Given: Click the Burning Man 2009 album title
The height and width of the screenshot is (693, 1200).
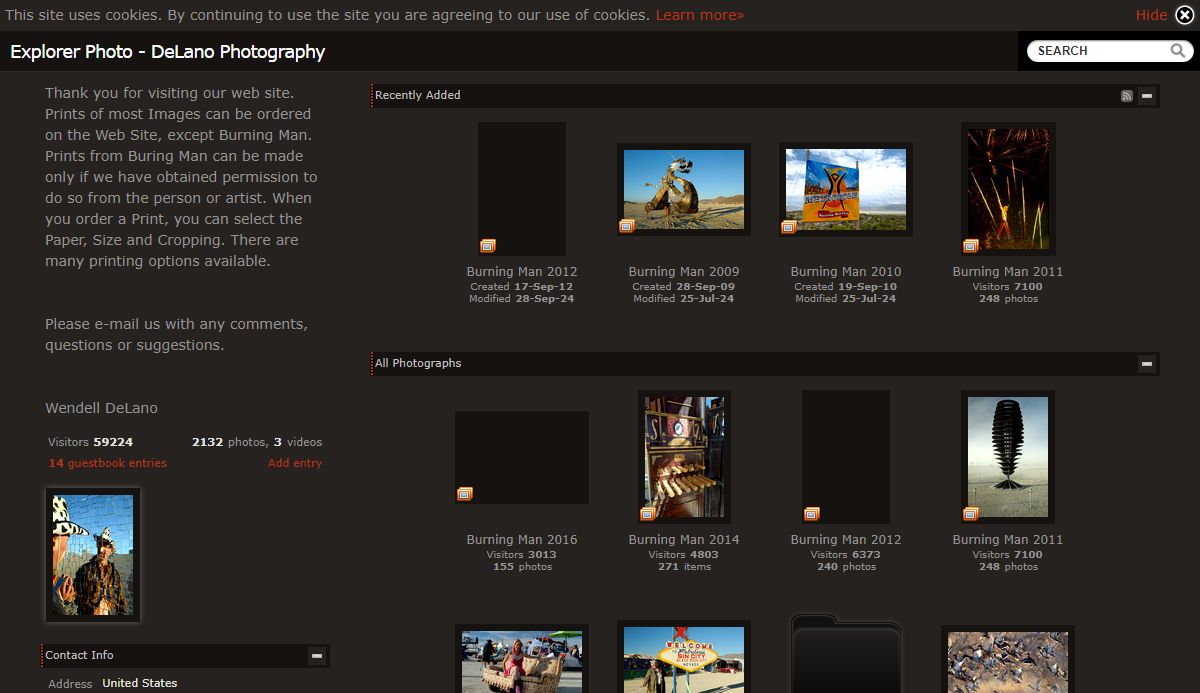Looking at the screenshot, I should pyautogui.click(x=684, y=271).
